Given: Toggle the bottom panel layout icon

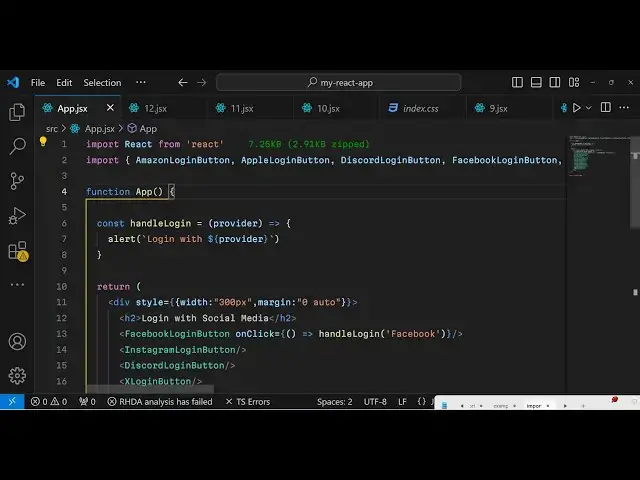Looking at the screenshot, I should pos(536,82).
